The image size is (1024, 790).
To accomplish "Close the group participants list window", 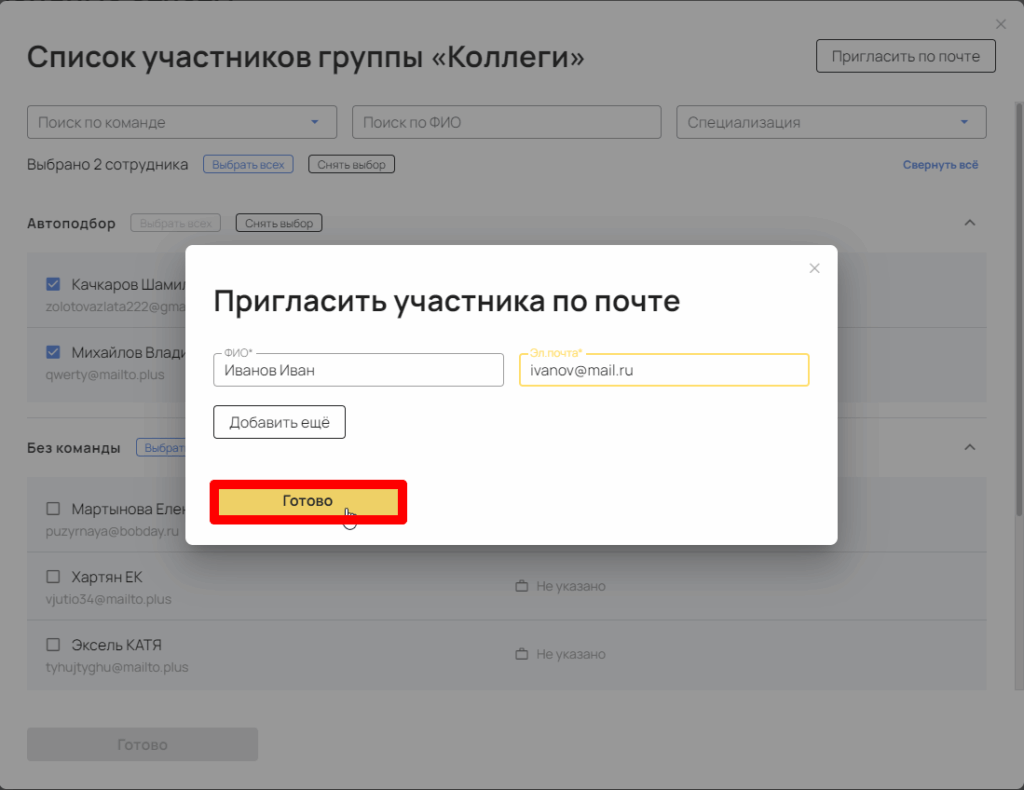I will click(x=1001, y=24).
